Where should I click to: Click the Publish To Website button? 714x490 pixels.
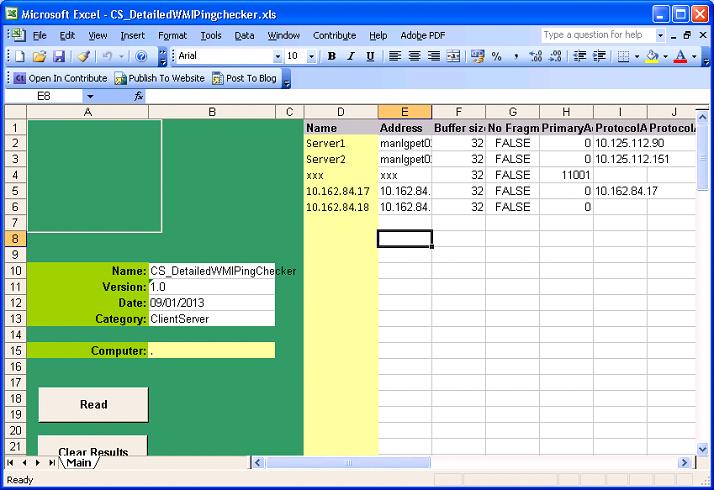pos(160,78)
